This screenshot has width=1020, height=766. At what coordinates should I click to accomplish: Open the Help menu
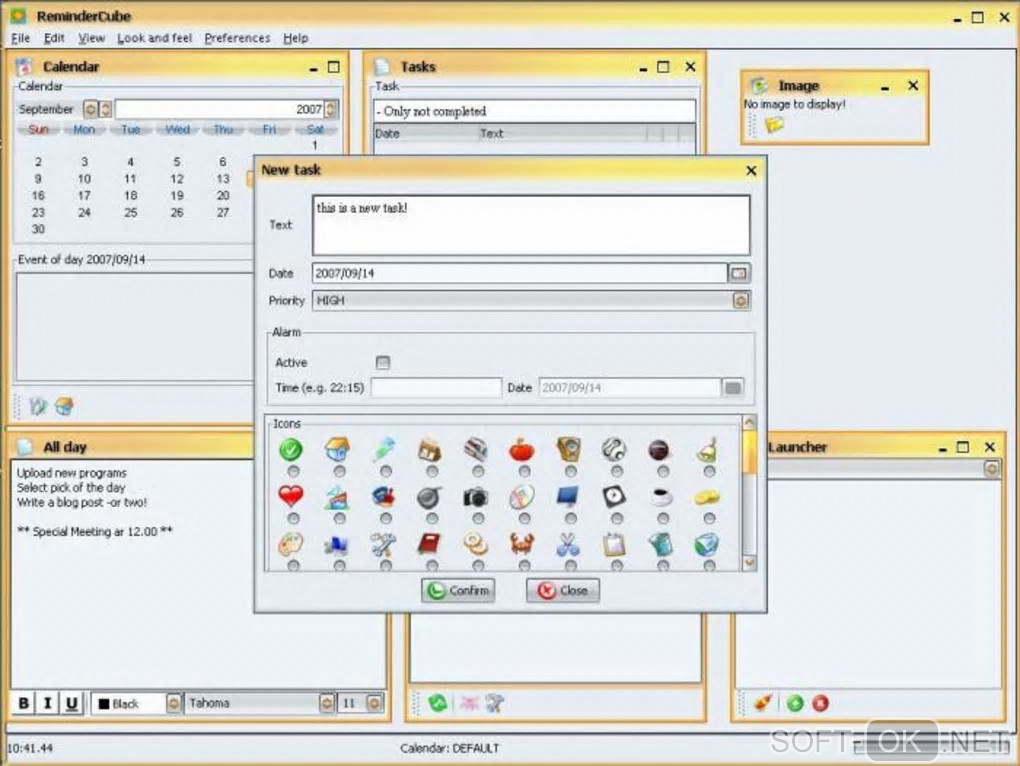[295, 38]
